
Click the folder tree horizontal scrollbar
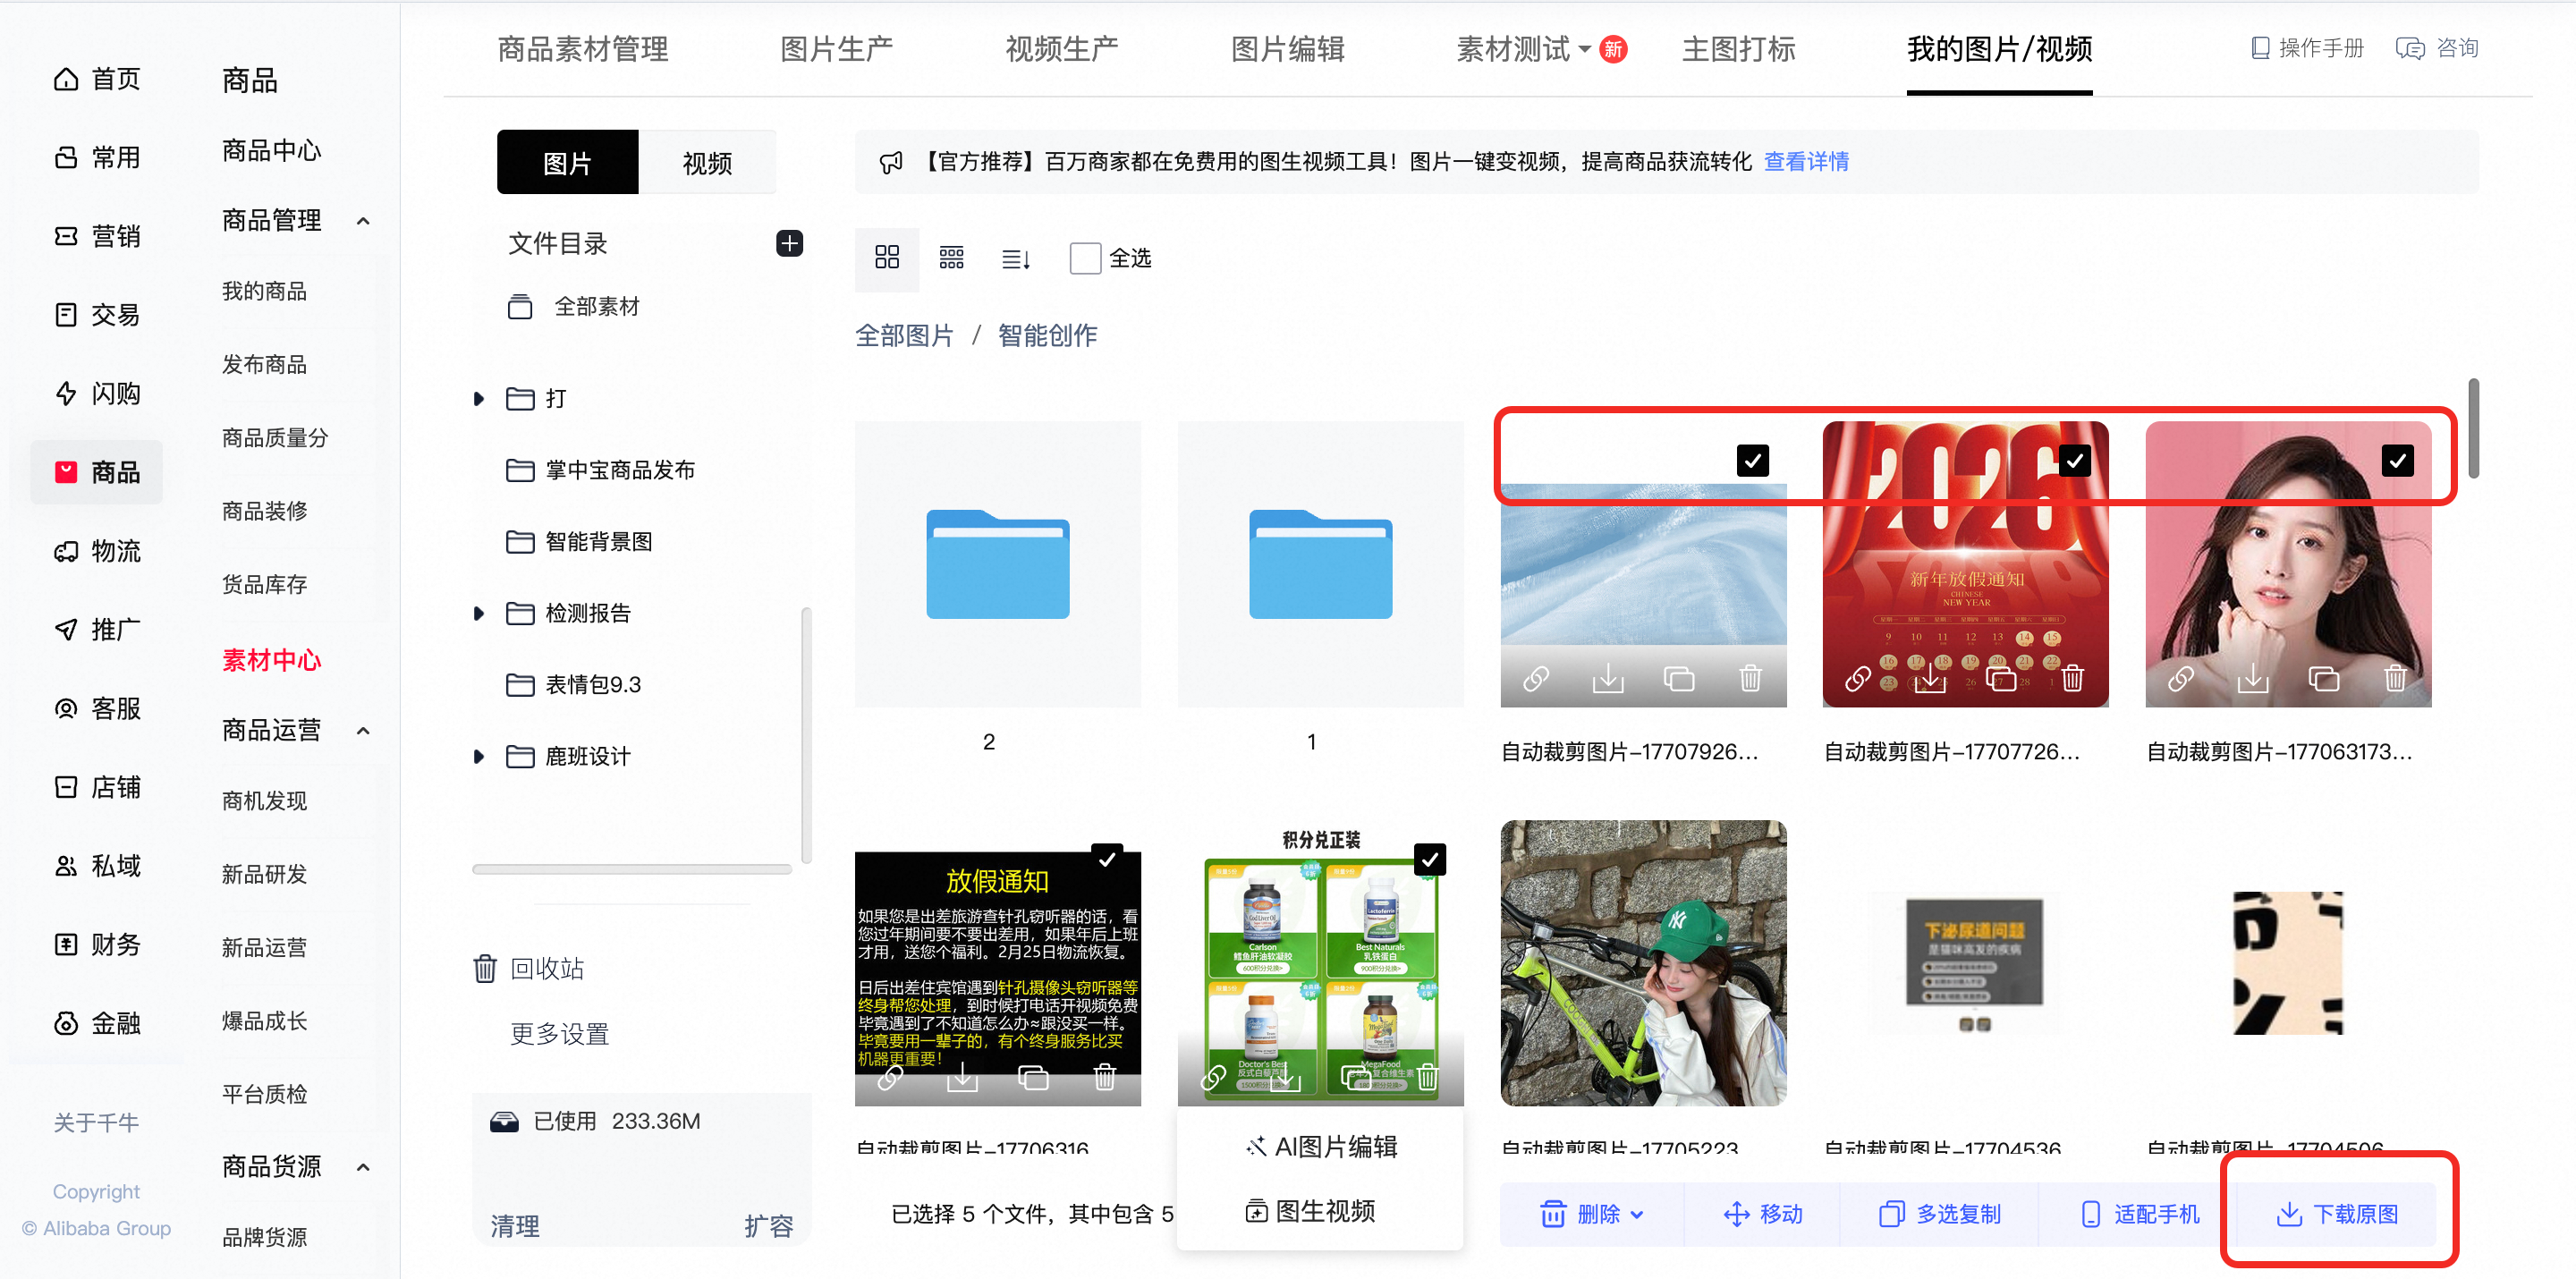(x=632, y=869)
